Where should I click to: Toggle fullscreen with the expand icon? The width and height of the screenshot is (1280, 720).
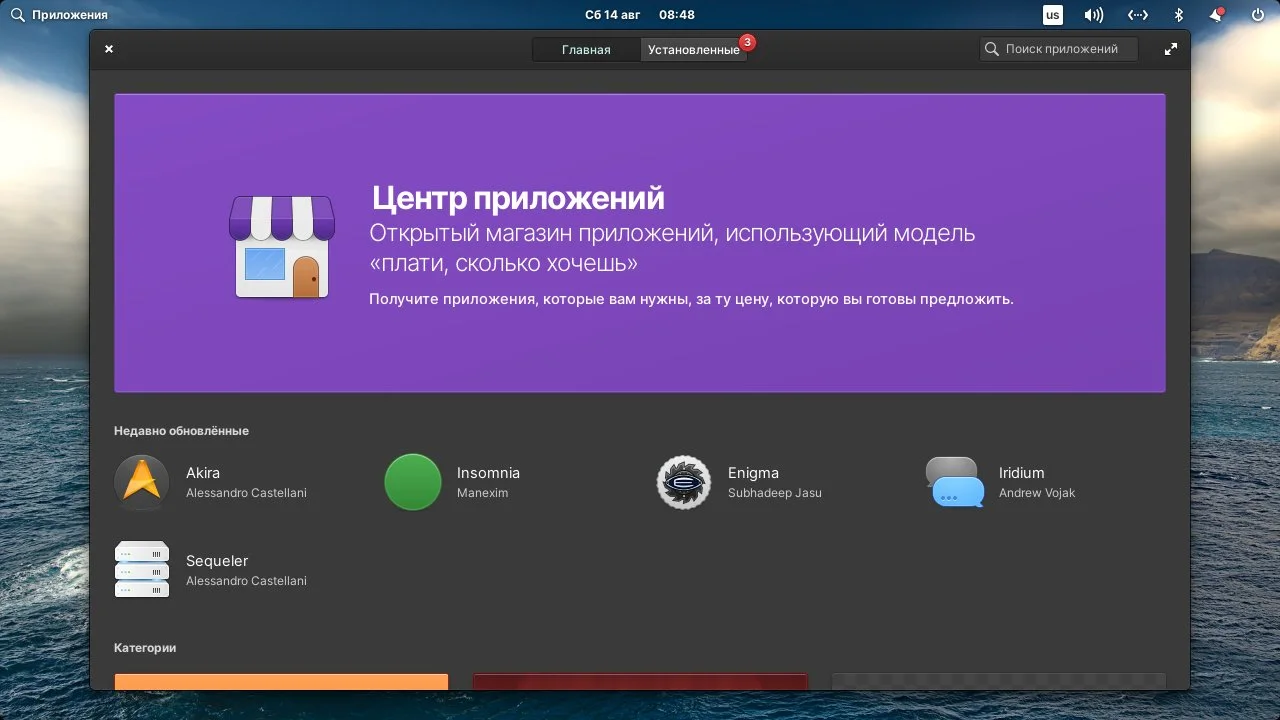click(1170, 48)
